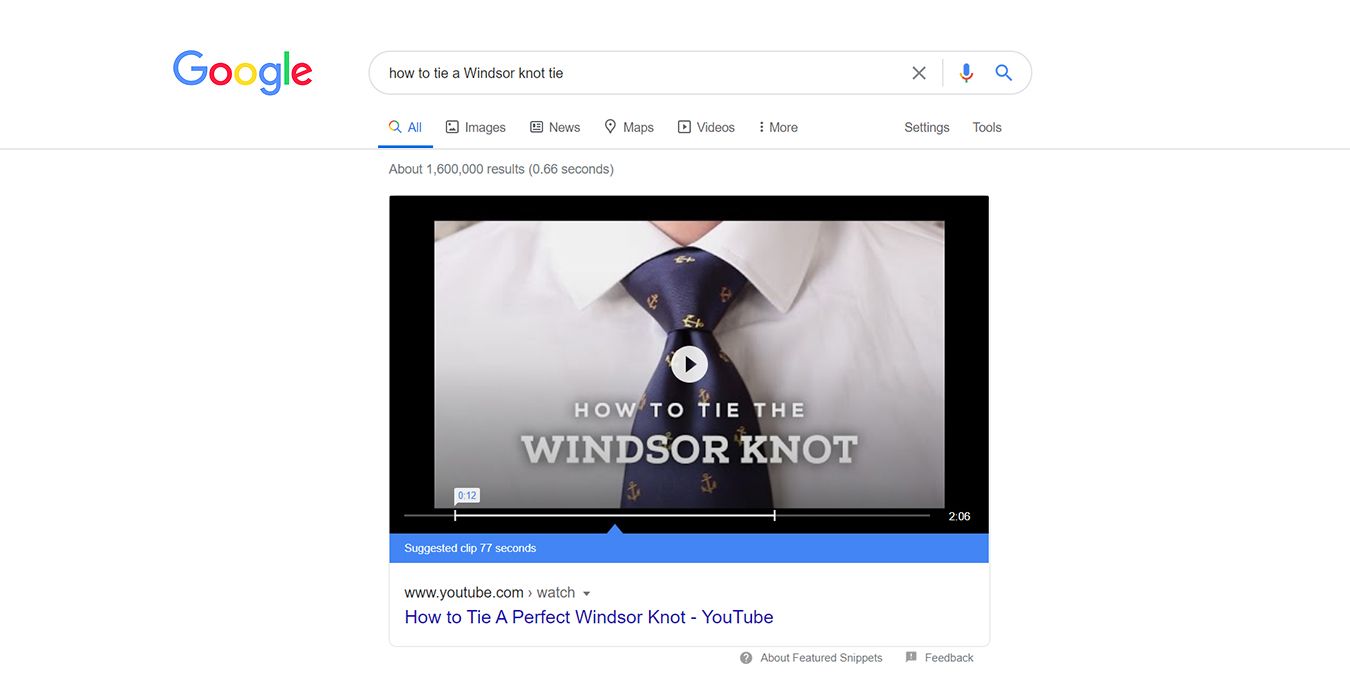The image size is (1350, 700).
Task: Click the Feedback flag icon
Action: (911, 657)
